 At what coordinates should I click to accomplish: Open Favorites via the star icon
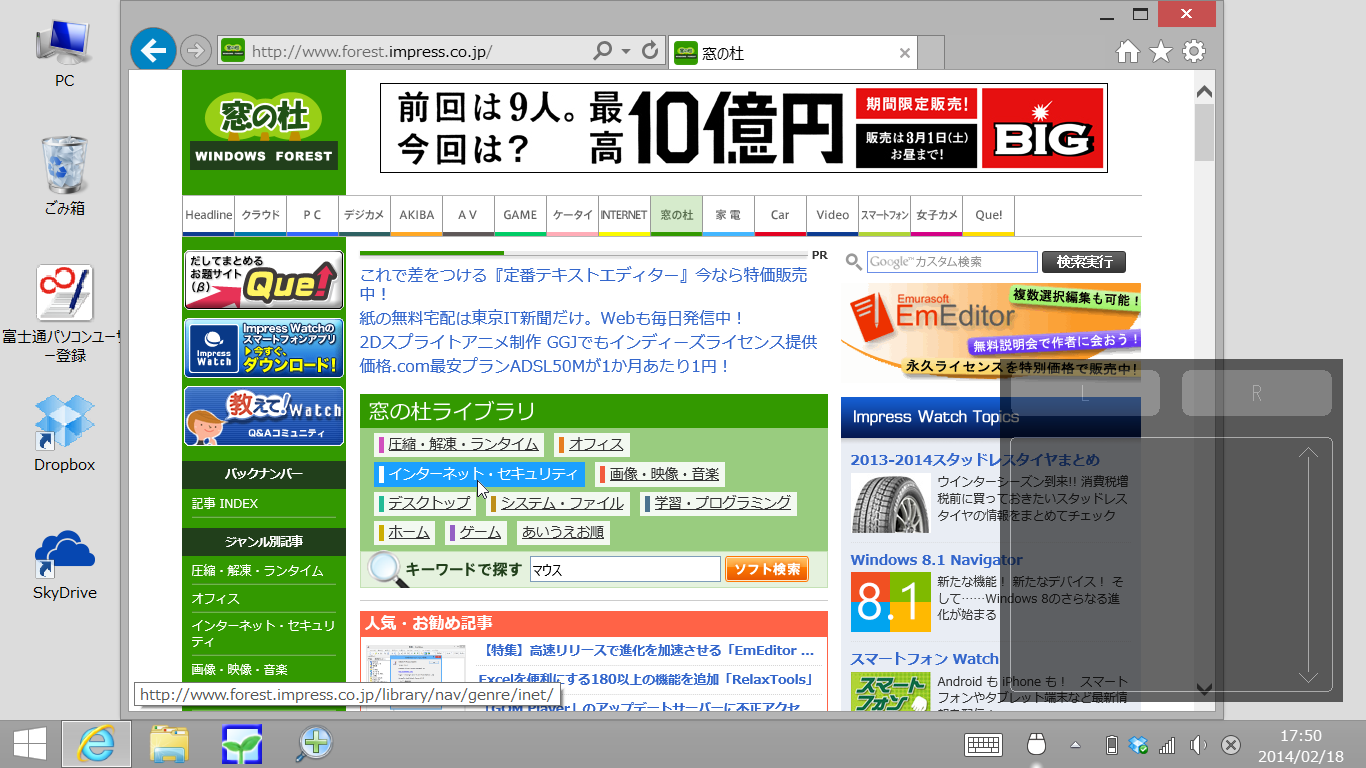(1160, 51)
